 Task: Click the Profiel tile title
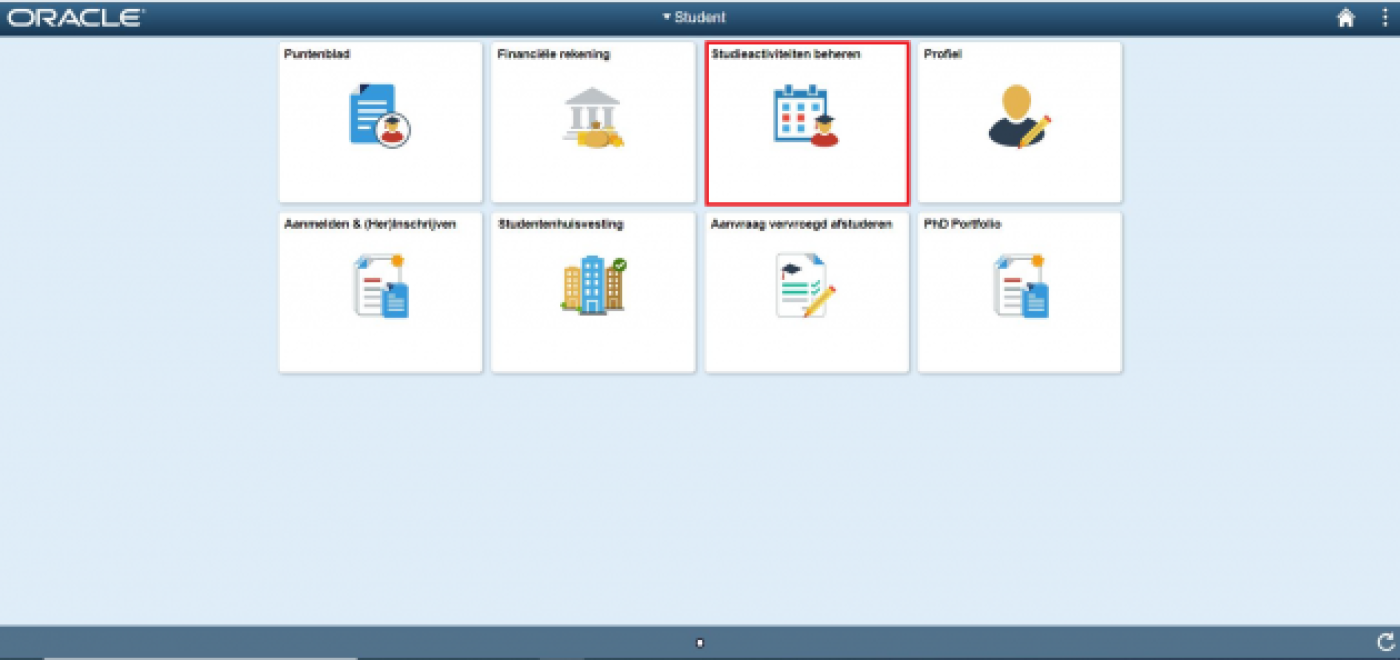coord(943,54)
